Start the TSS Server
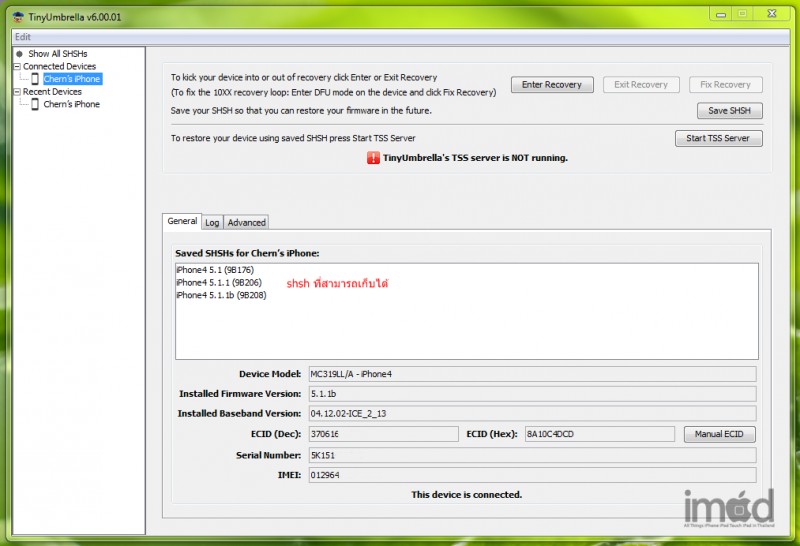The width and height of the screenshot is (800, 546). click(718, 138)
